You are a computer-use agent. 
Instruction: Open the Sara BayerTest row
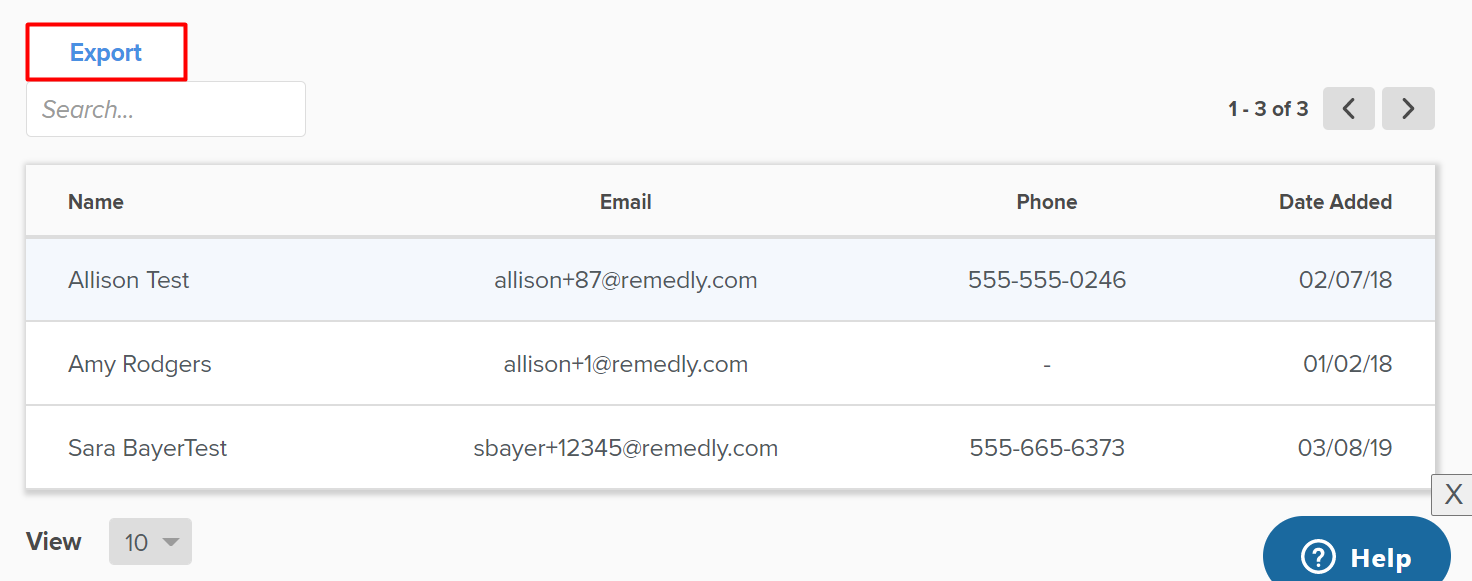pyautogui.click(x=730, y=448)
